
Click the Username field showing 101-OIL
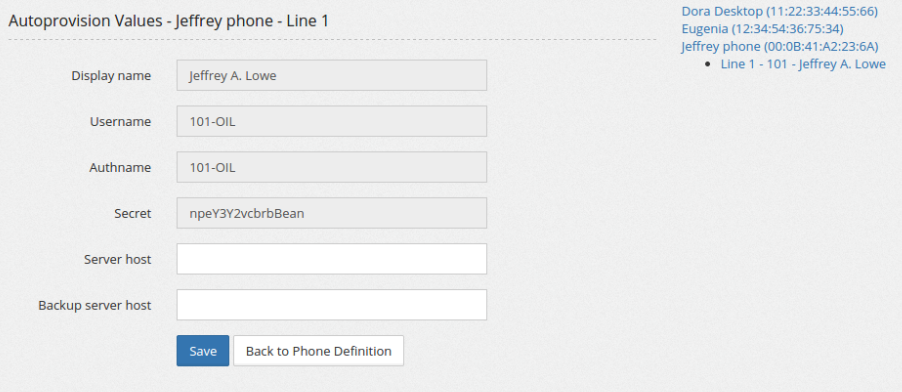[331, 121]
